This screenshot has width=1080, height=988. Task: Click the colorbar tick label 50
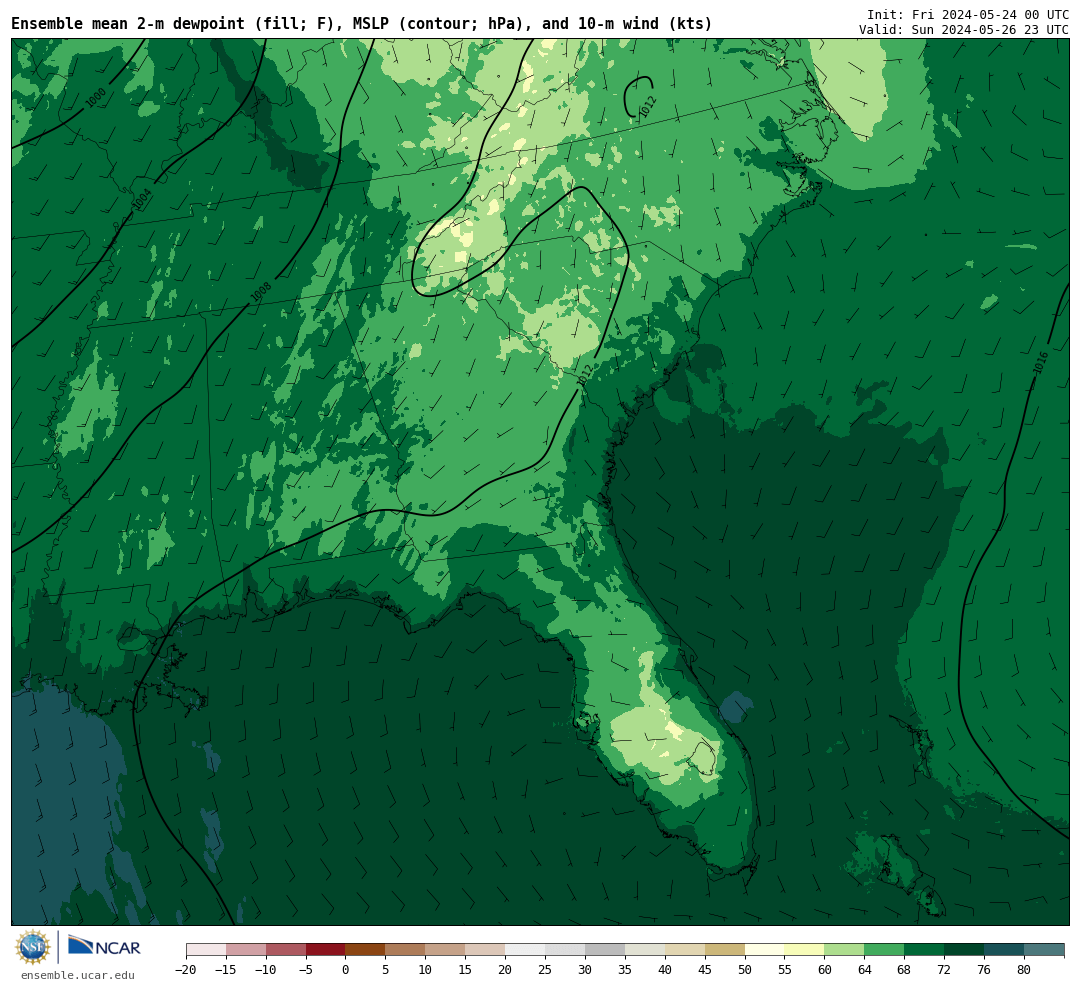pos(745,969)
